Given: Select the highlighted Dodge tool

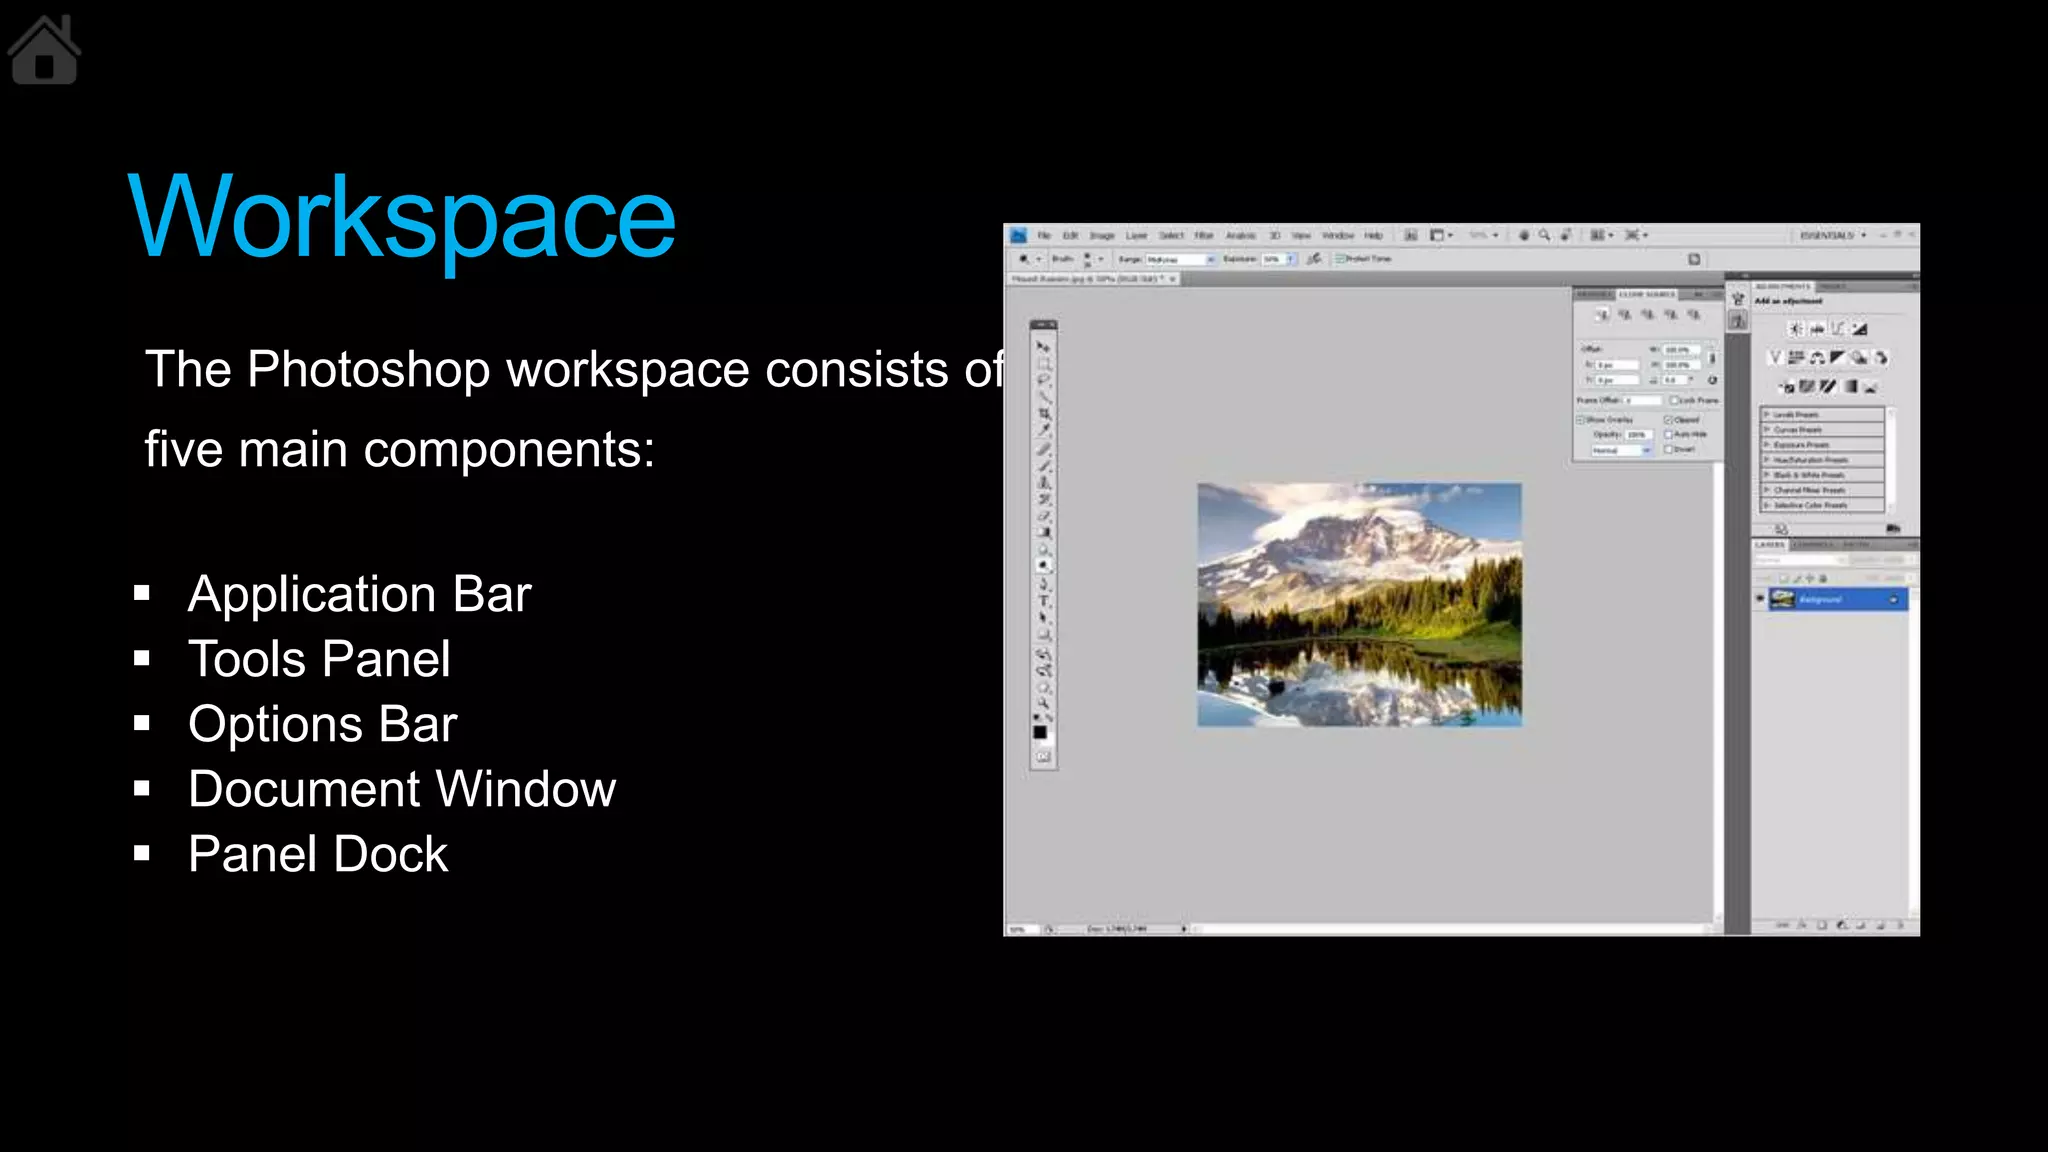Looking at the screenshot, I should (1044, 565).
